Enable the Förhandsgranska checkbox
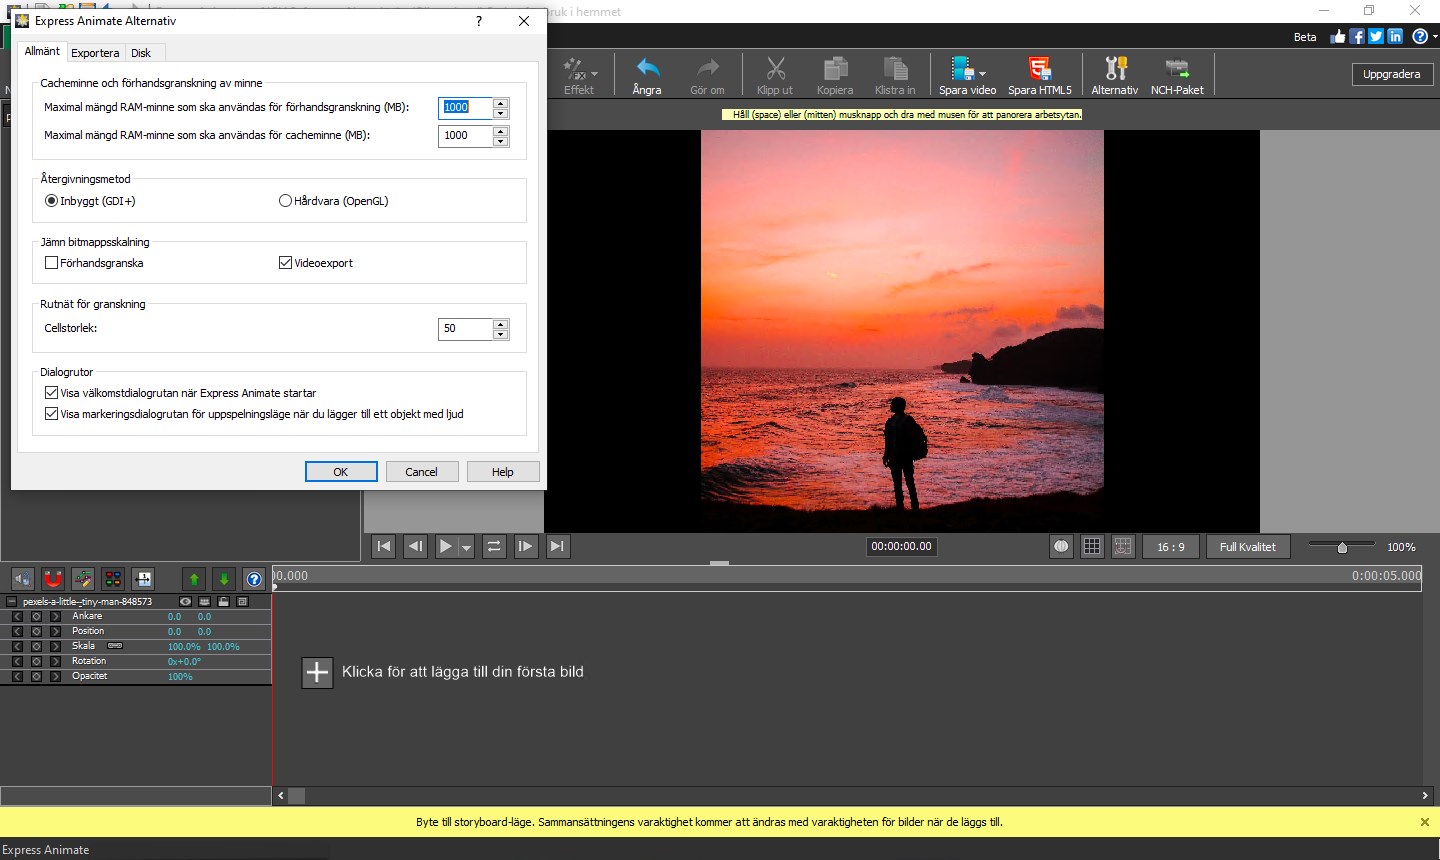 tap(52, 263)
